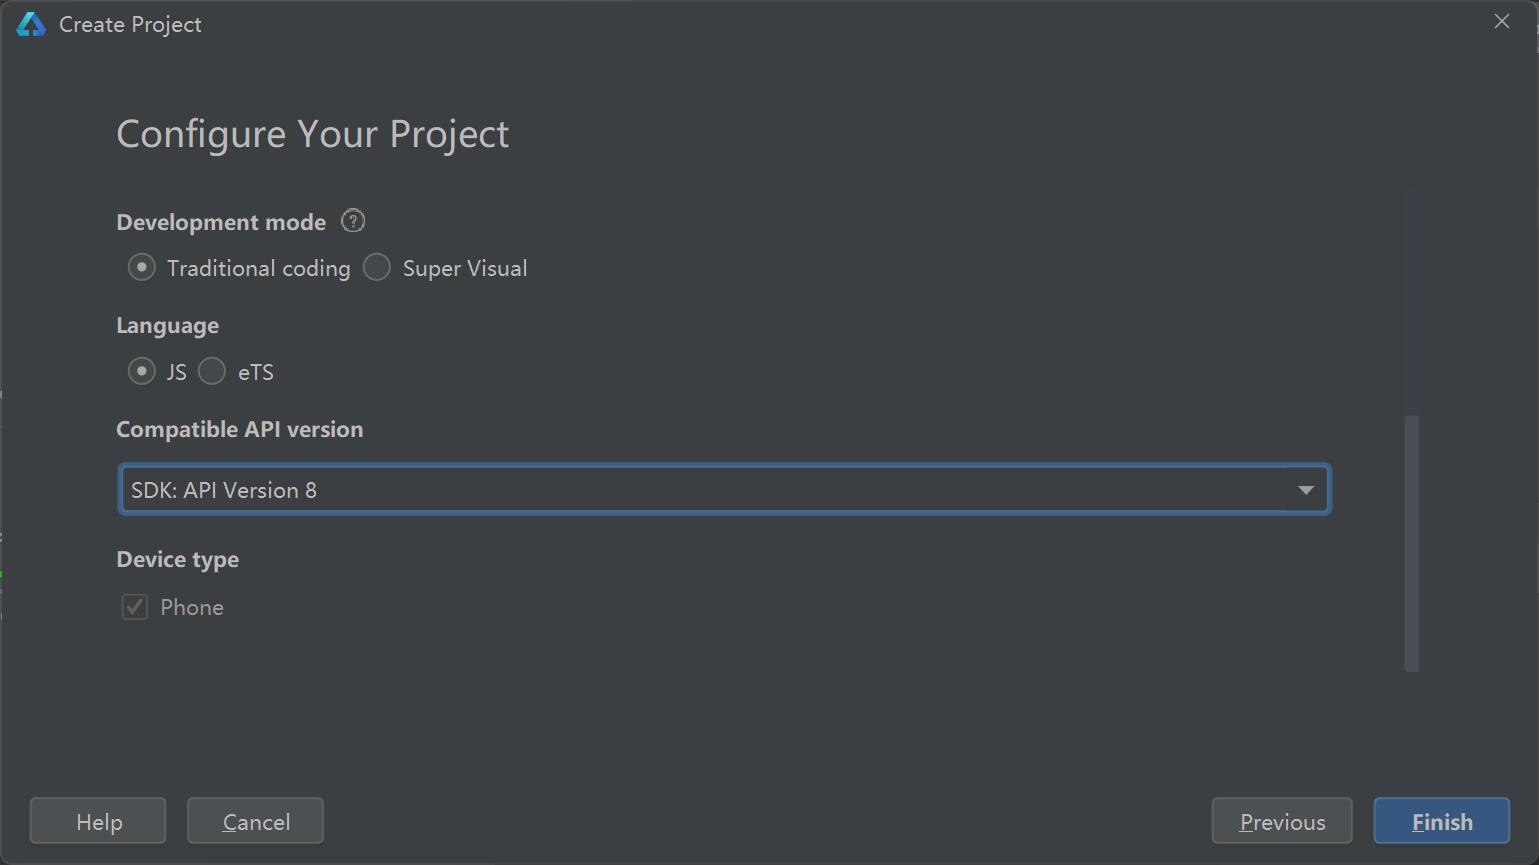1539x865 pixels.
Task: Switch language to the eTS radio button
Action: (x=212, y=372)
